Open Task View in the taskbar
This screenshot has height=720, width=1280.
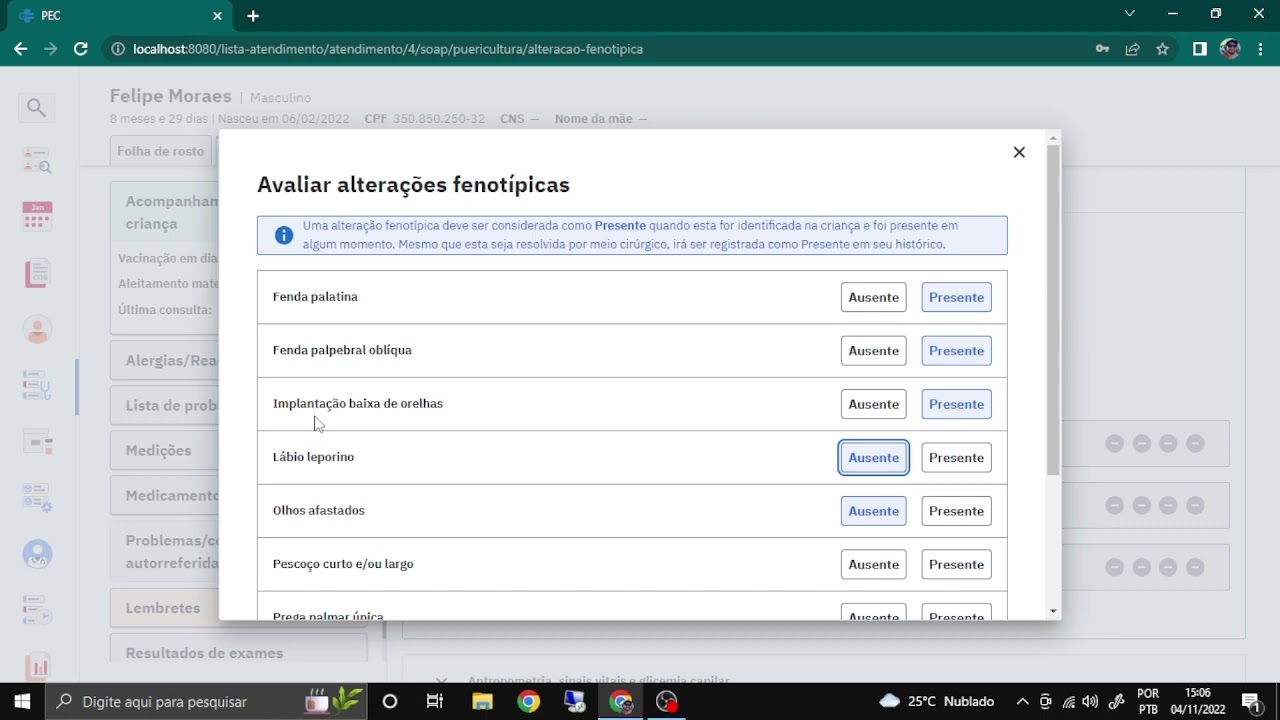(x=435, y=701)
